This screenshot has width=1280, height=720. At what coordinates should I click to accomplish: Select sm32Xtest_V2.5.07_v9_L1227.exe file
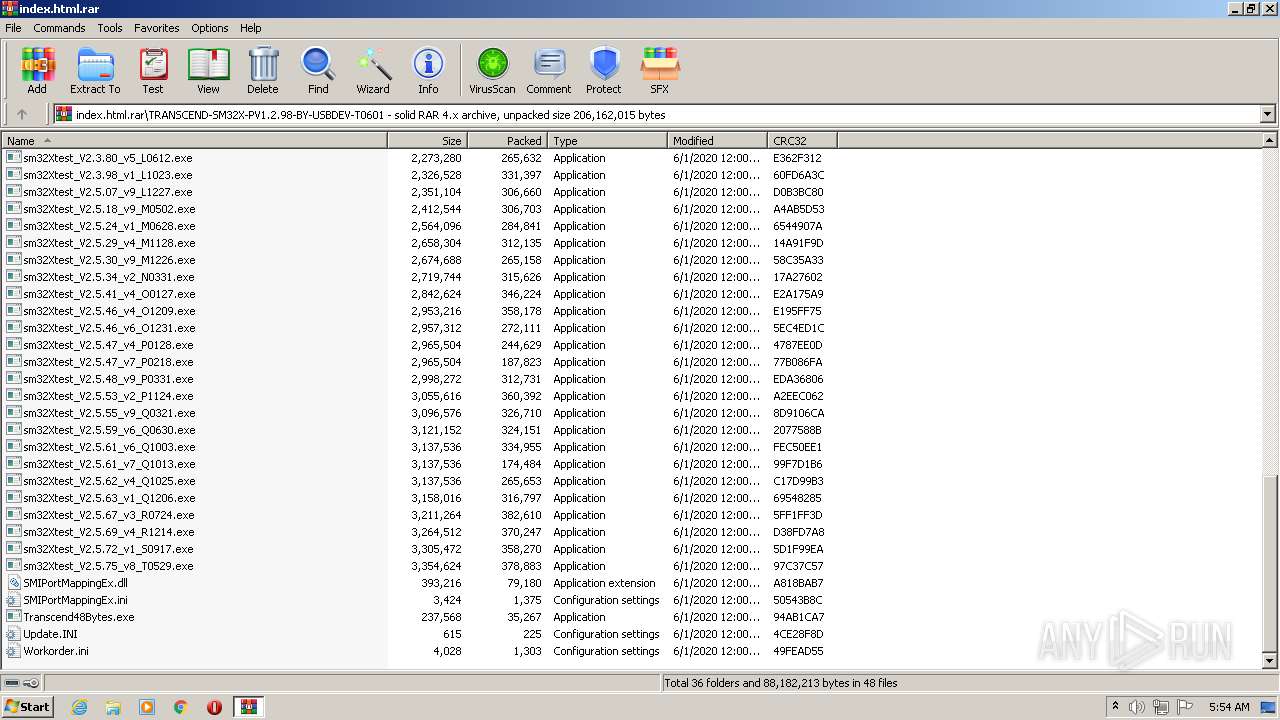[107, 192]
